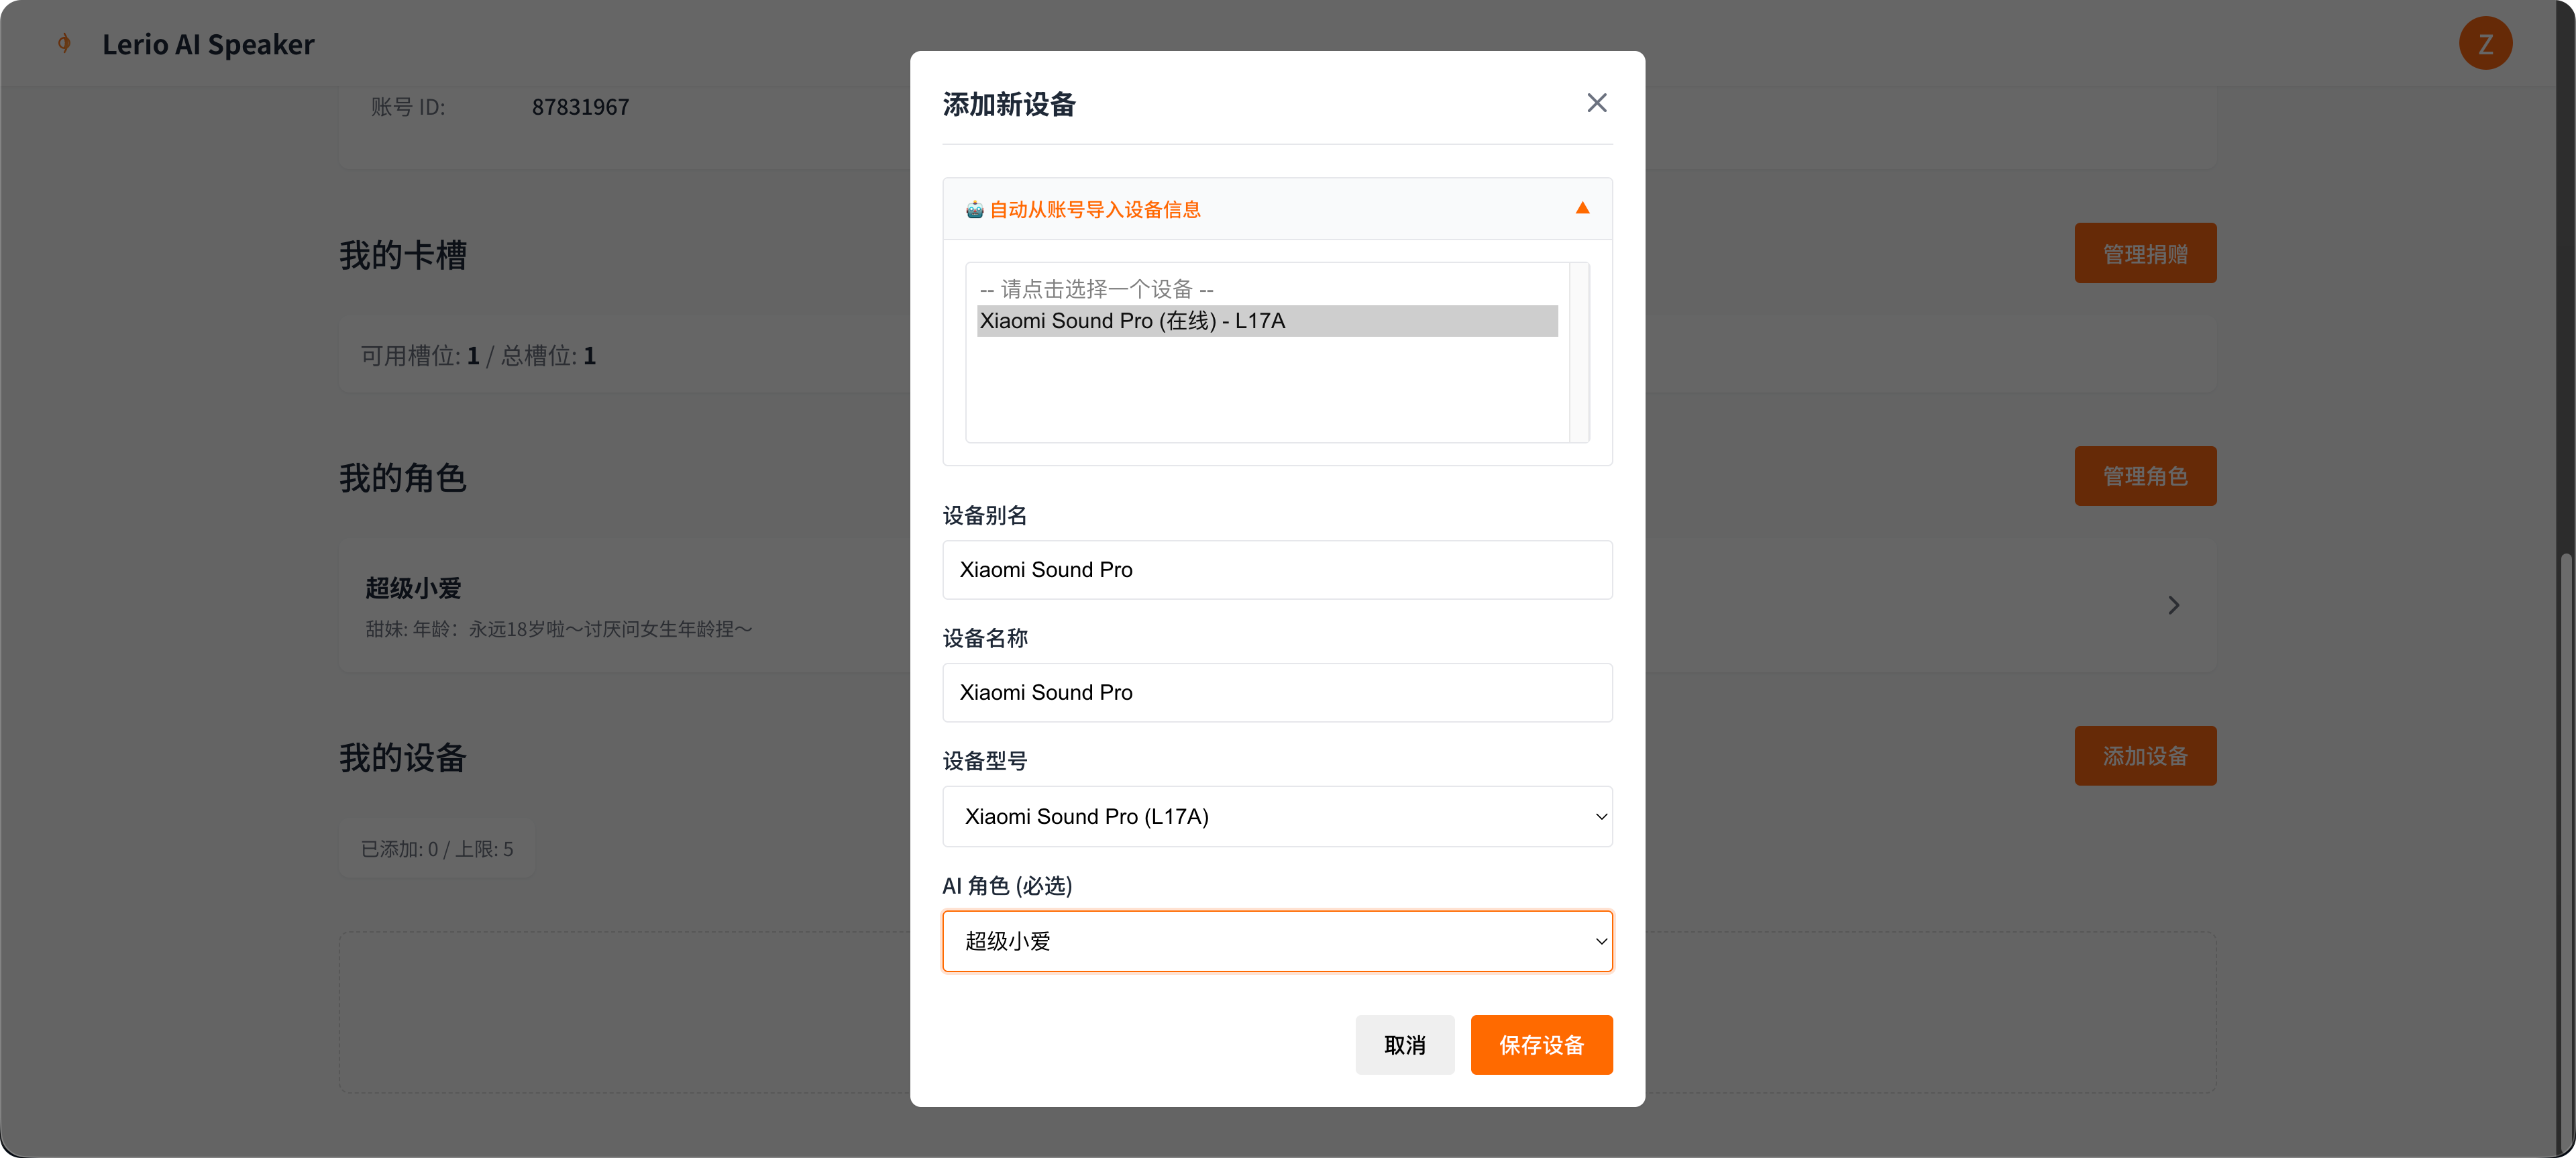Click the 保存设备 button

[x=1541, y=1045]
